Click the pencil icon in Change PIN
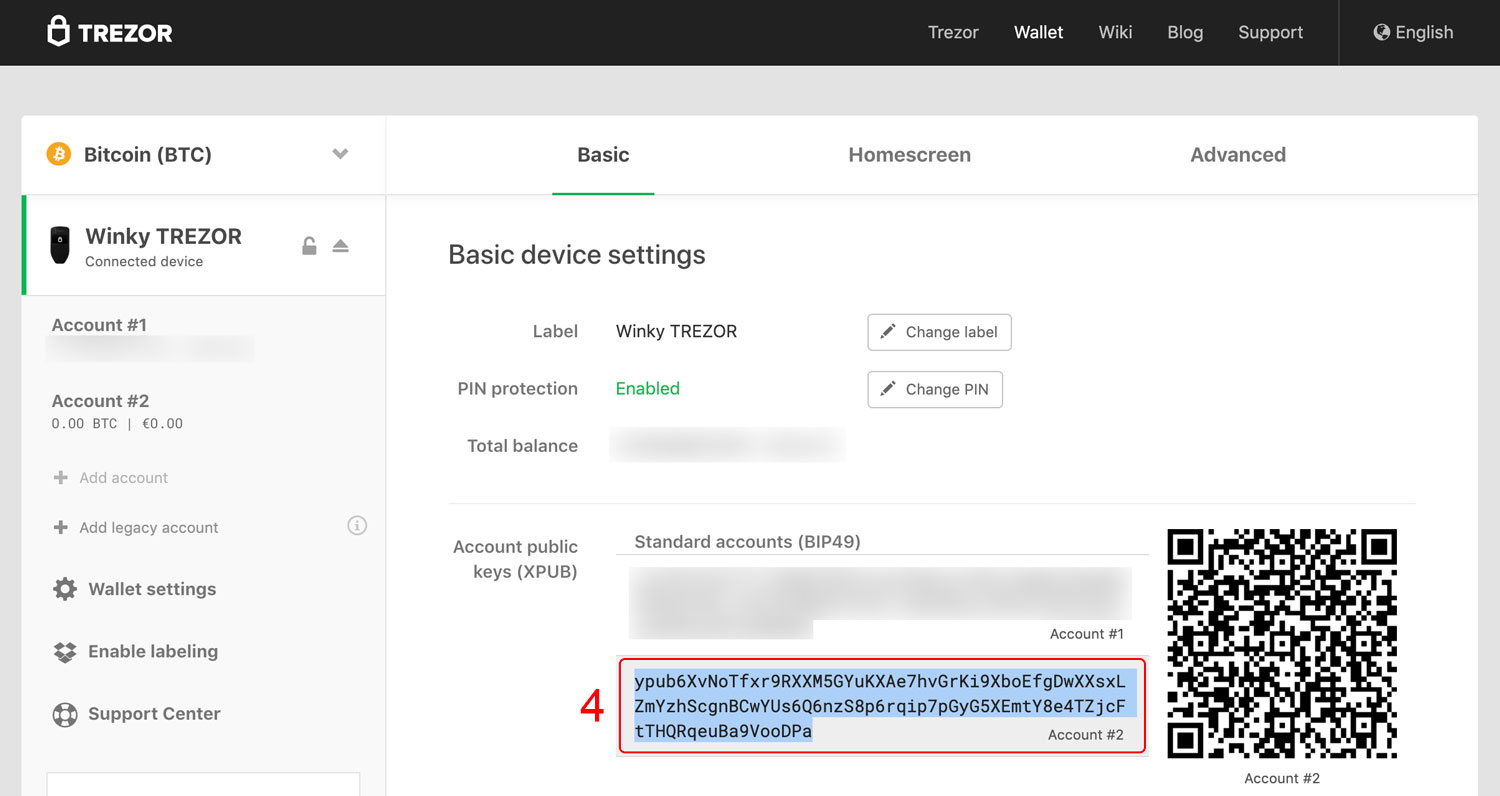The image size is (1500, 796). (x=888, y=389)
